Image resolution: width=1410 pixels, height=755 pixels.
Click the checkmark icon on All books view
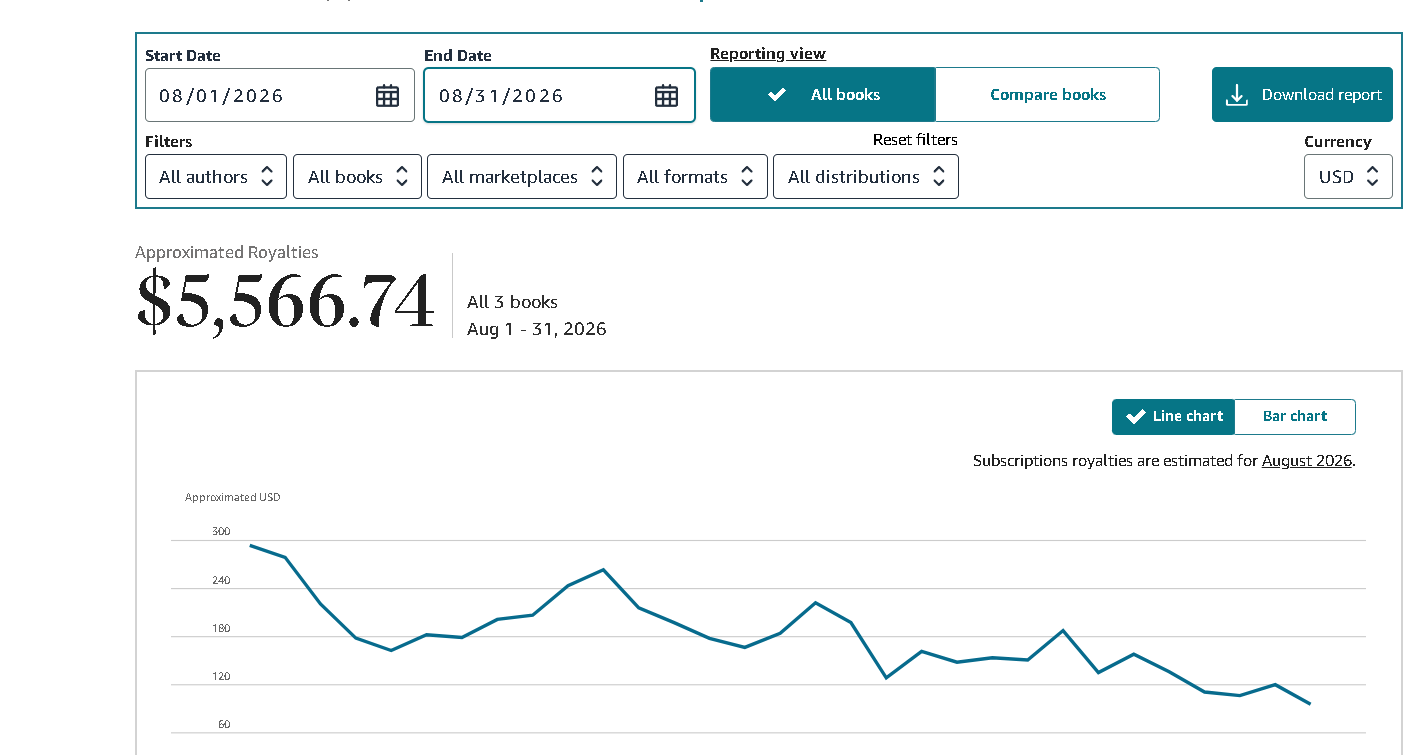(x=777, y=95)
